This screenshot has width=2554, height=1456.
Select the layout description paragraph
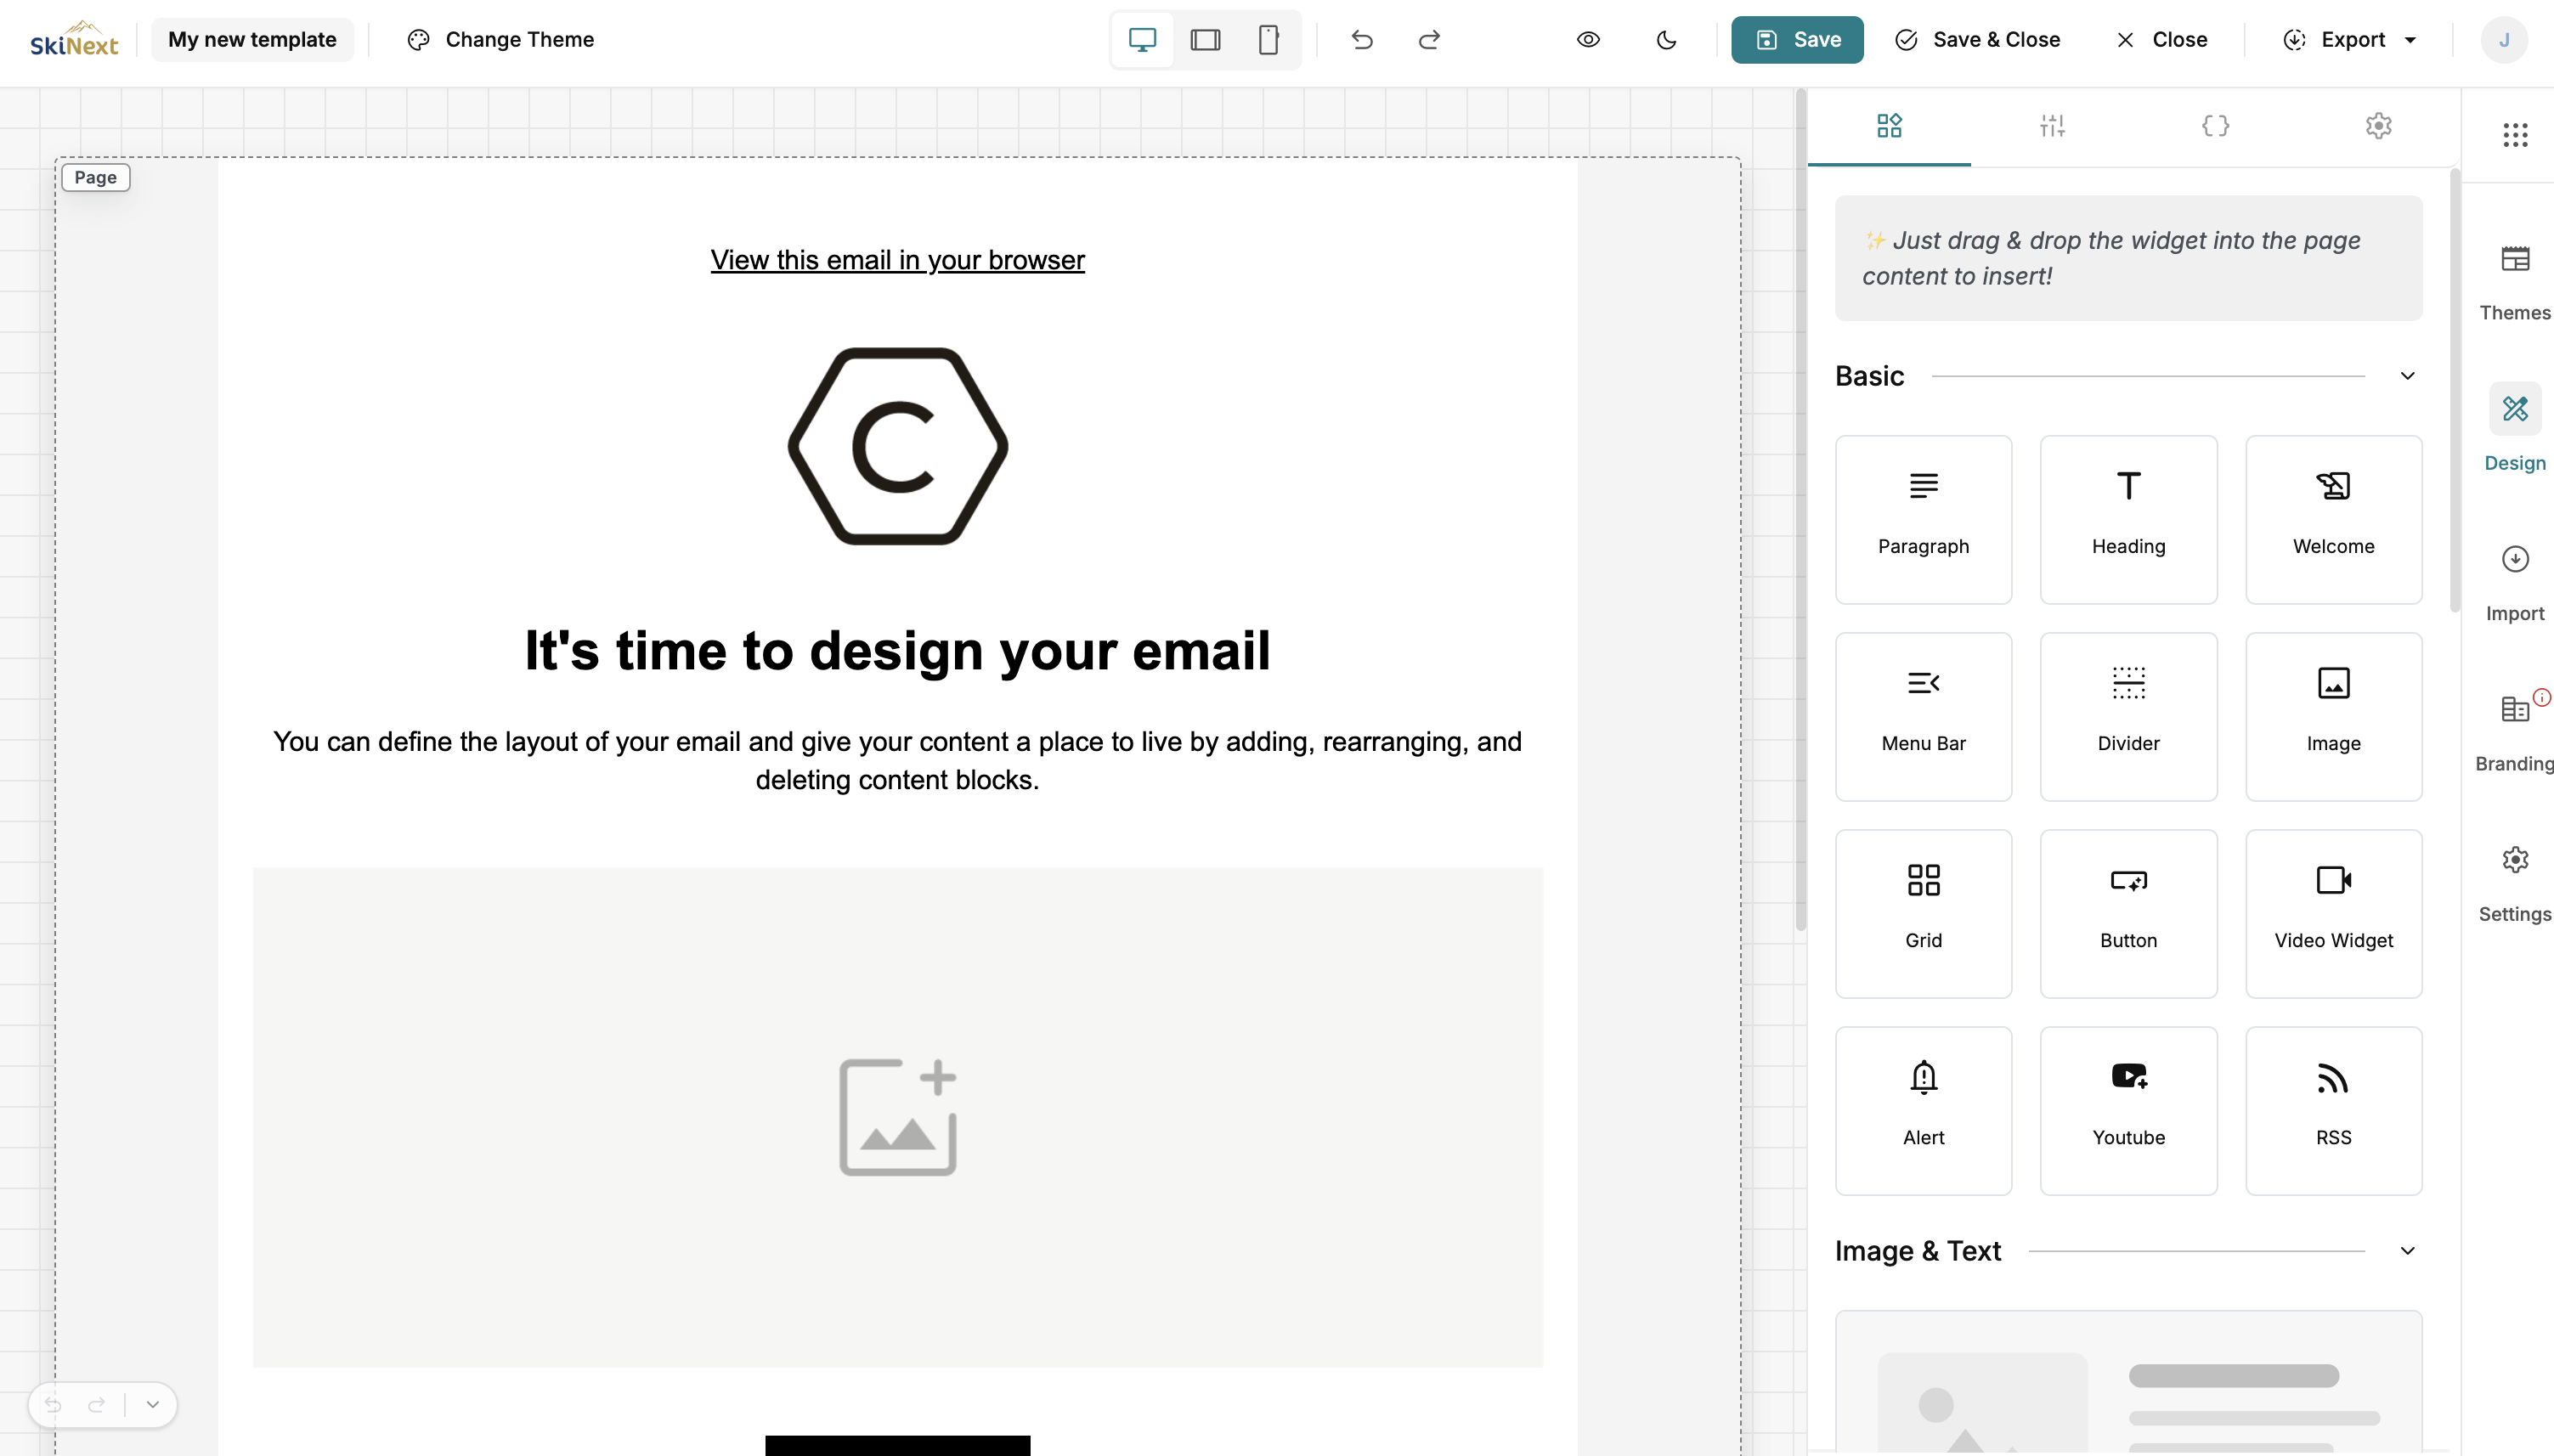(897, 761)
